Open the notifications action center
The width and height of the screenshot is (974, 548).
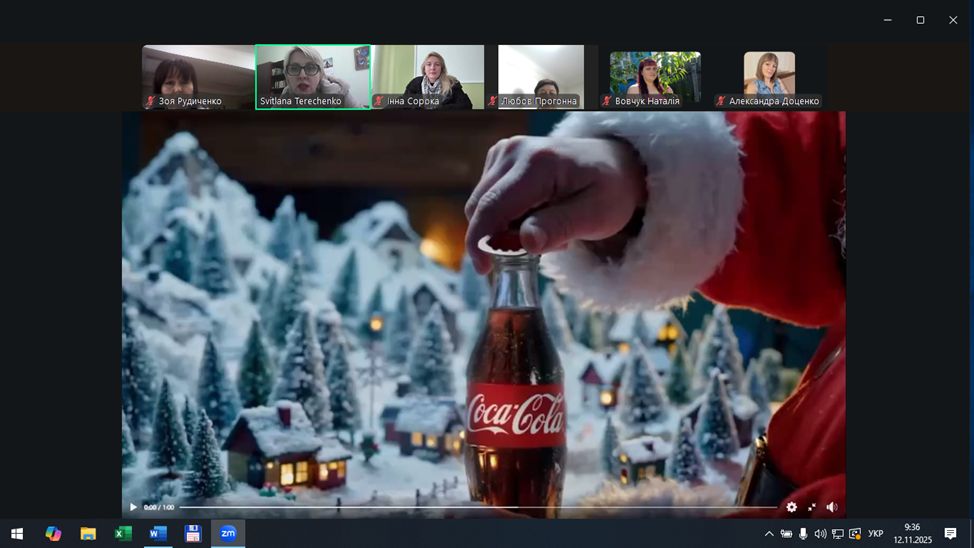950,534
